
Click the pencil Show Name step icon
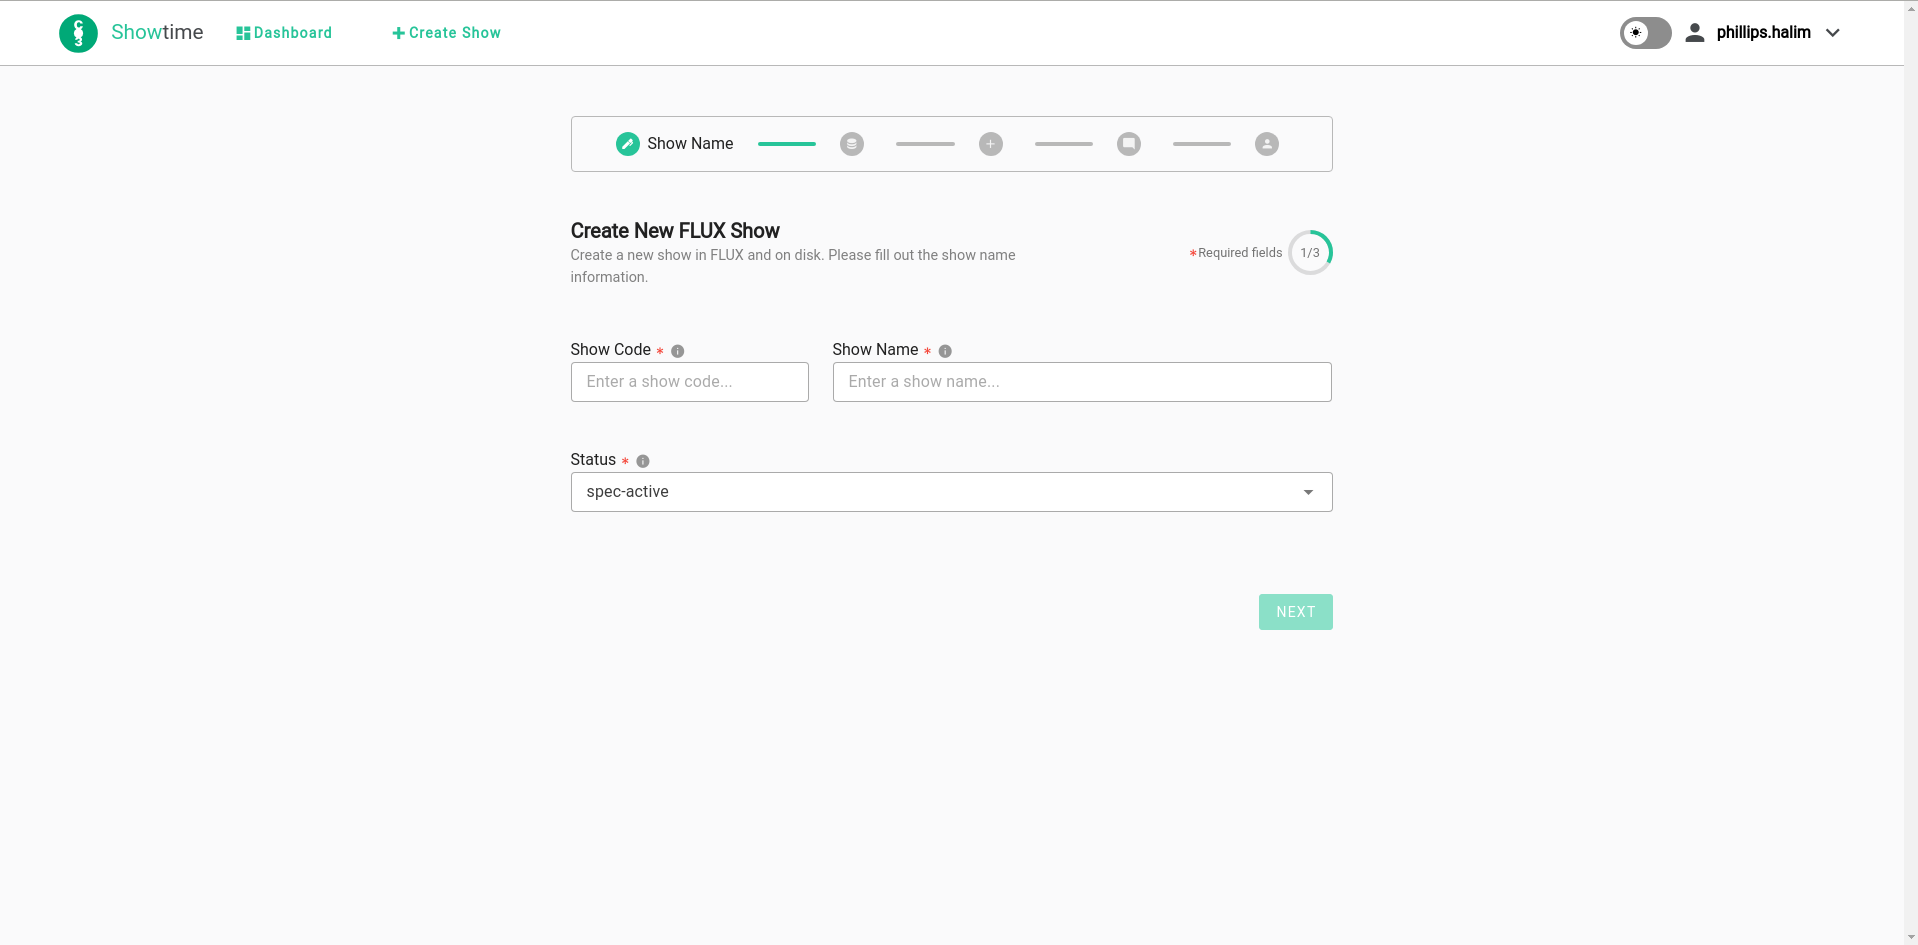pos(627,144)
